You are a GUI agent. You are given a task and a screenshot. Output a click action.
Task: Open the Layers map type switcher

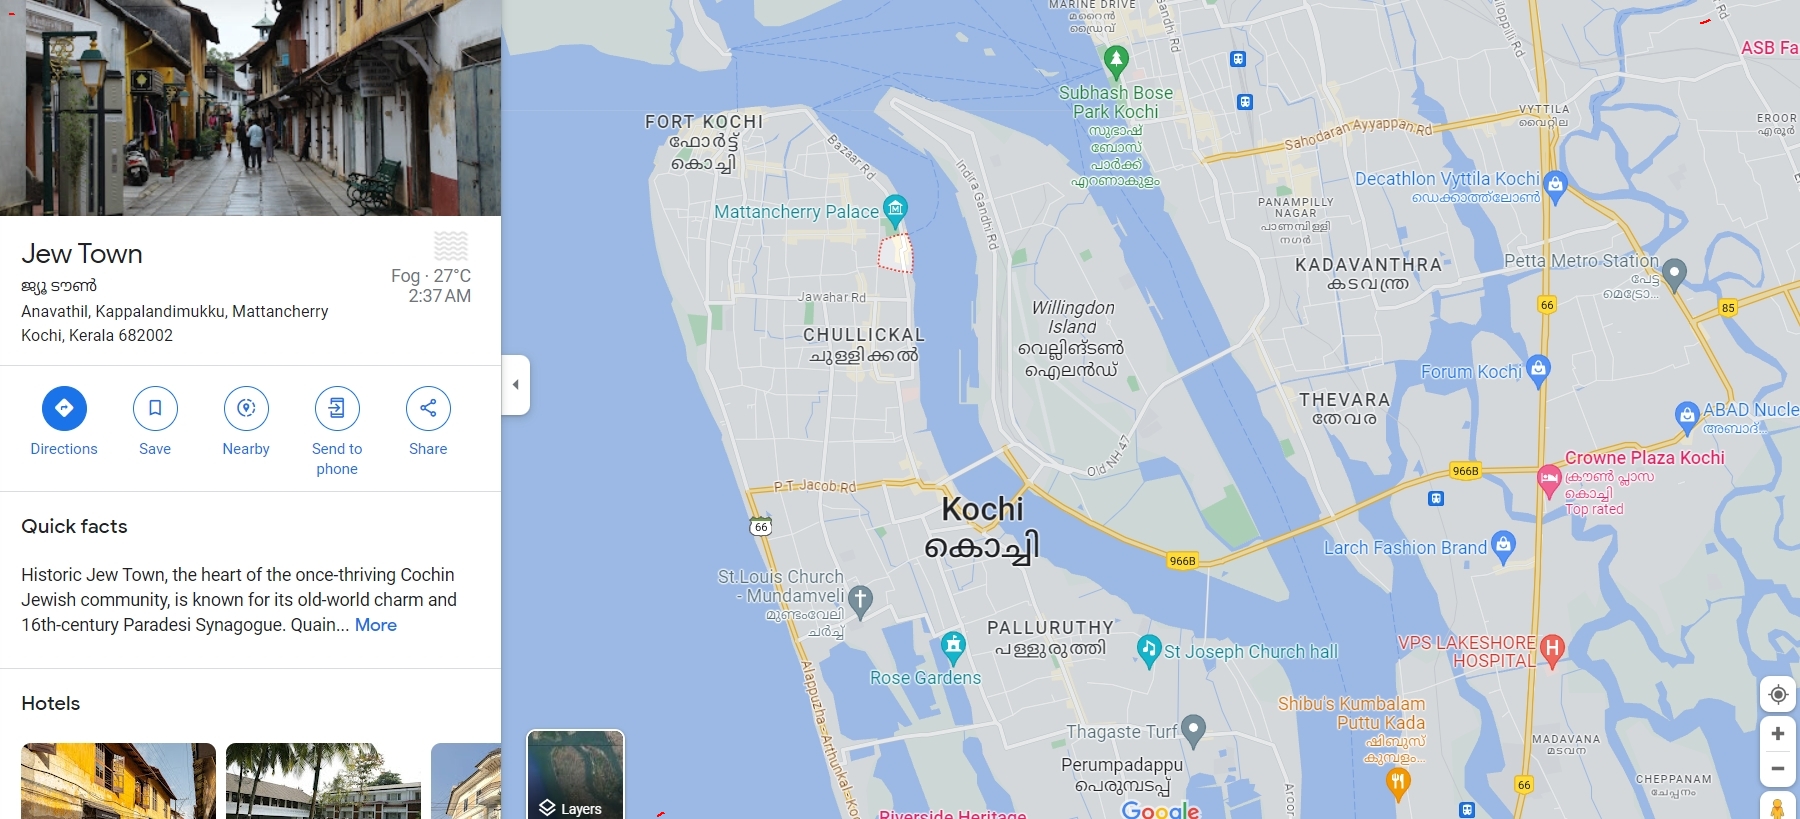click(575, 775)
